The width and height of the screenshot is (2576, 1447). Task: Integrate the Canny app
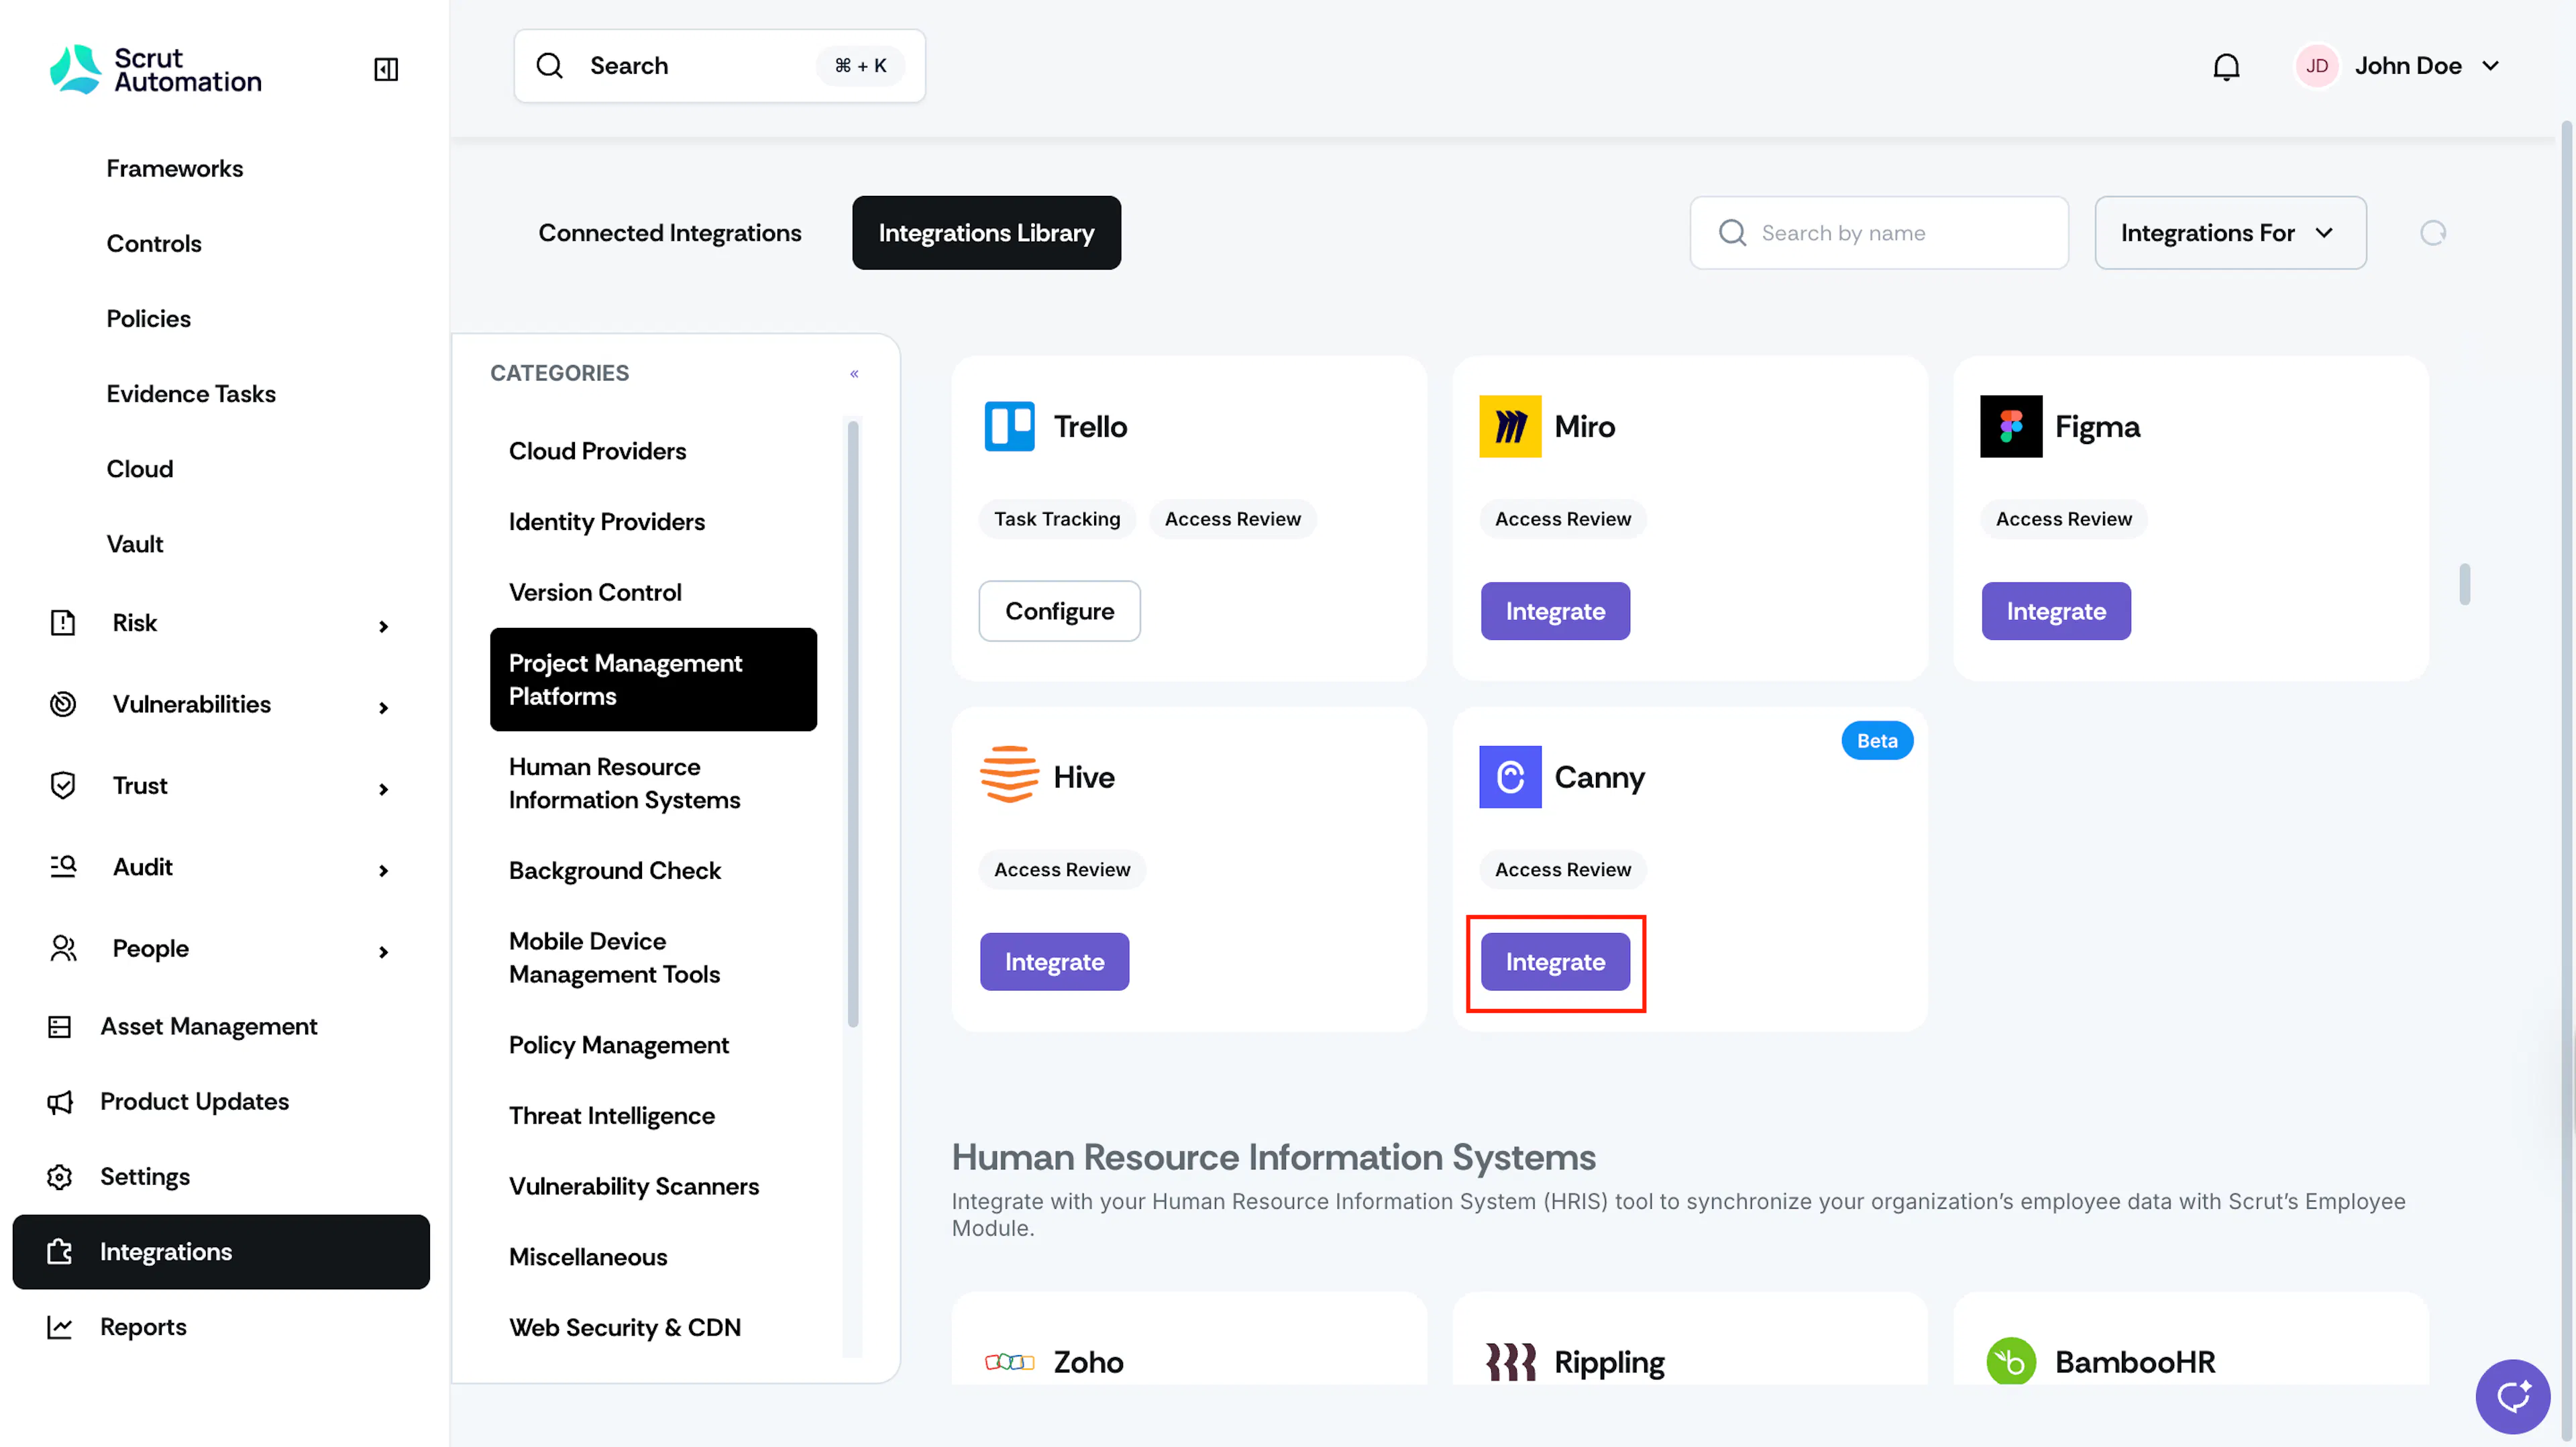point(1555,962)
